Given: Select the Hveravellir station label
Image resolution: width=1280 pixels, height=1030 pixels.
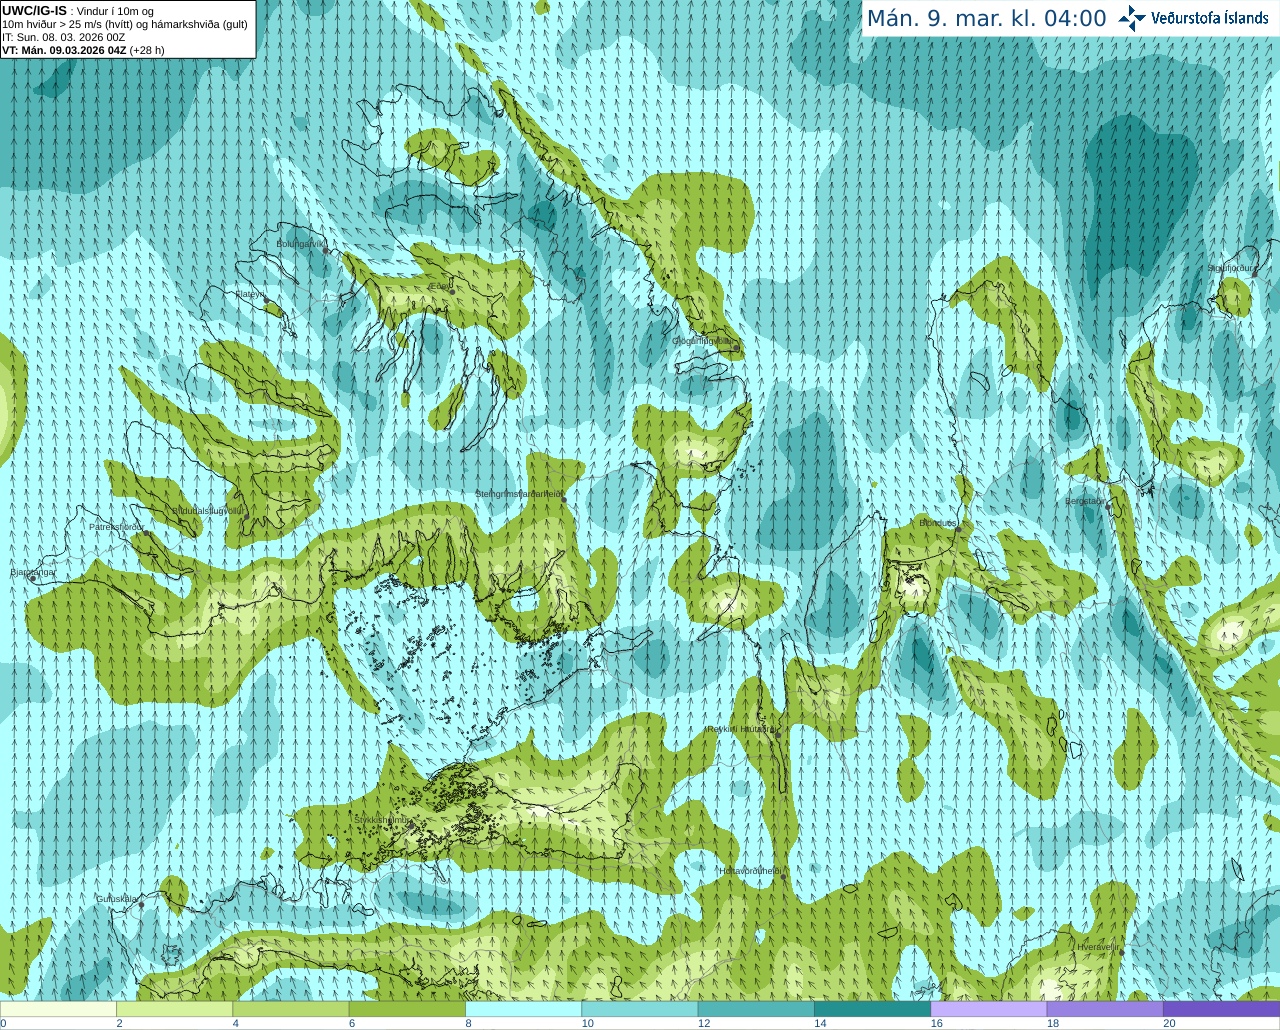Looking at the screenshot, I should tap(1097, 947).
